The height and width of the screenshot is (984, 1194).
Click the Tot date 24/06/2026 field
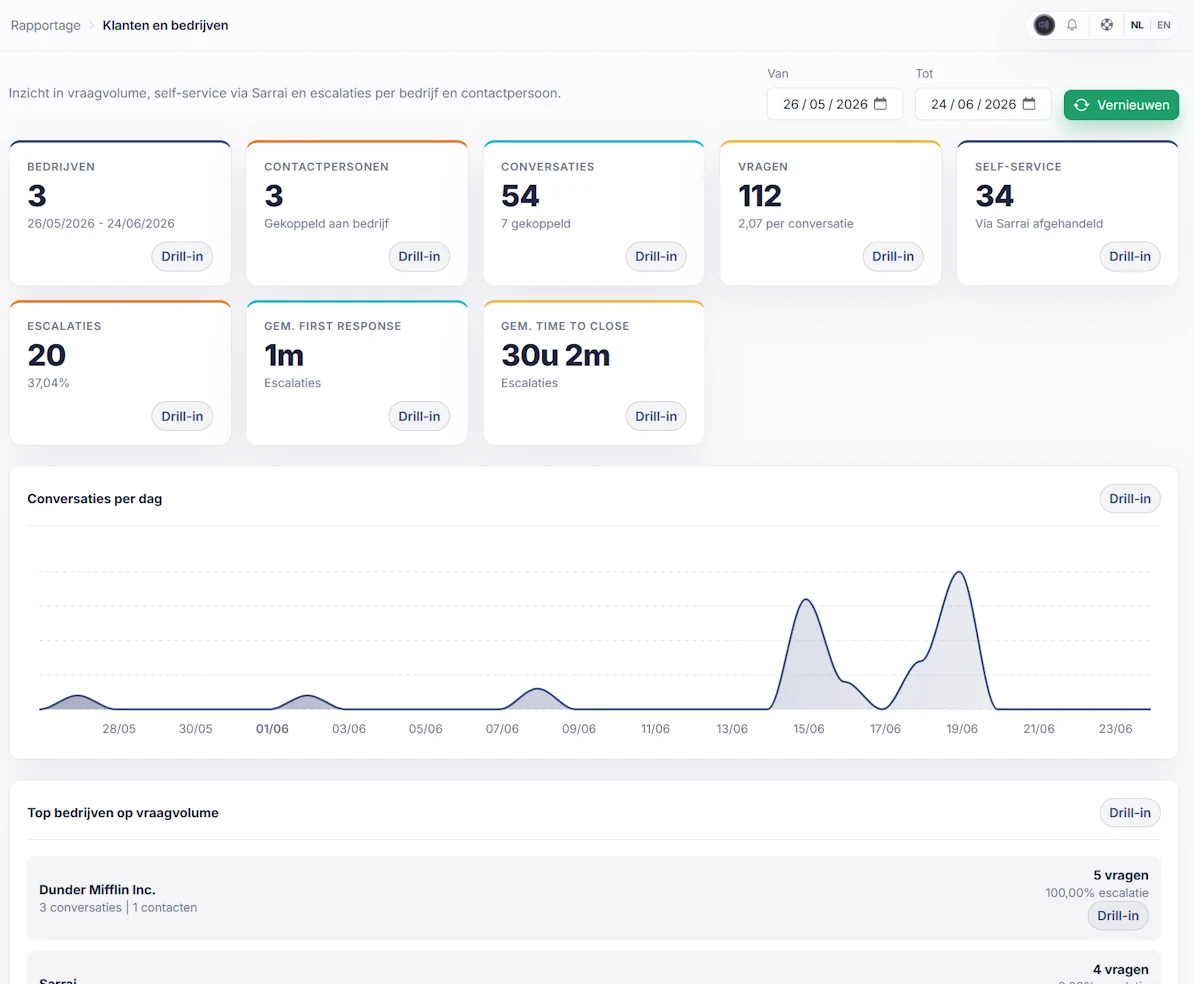(x=983, y=104)
